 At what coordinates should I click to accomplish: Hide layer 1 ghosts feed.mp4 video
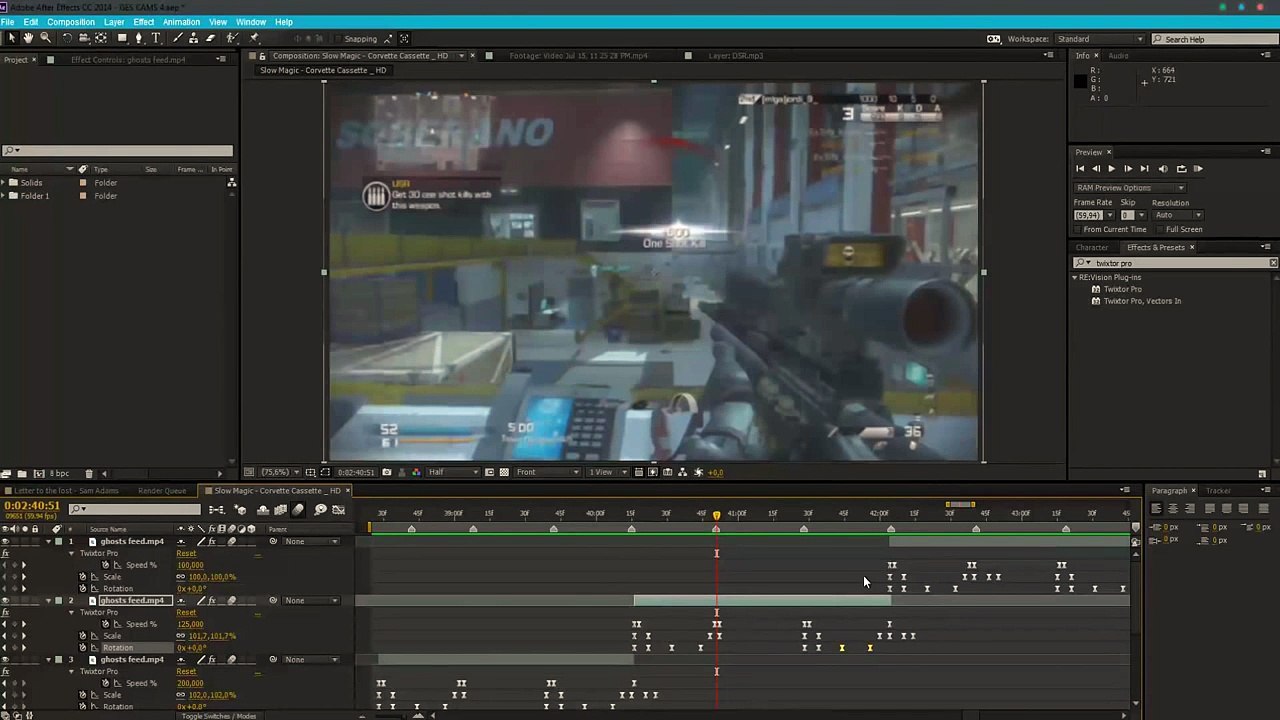coord(5,541)
